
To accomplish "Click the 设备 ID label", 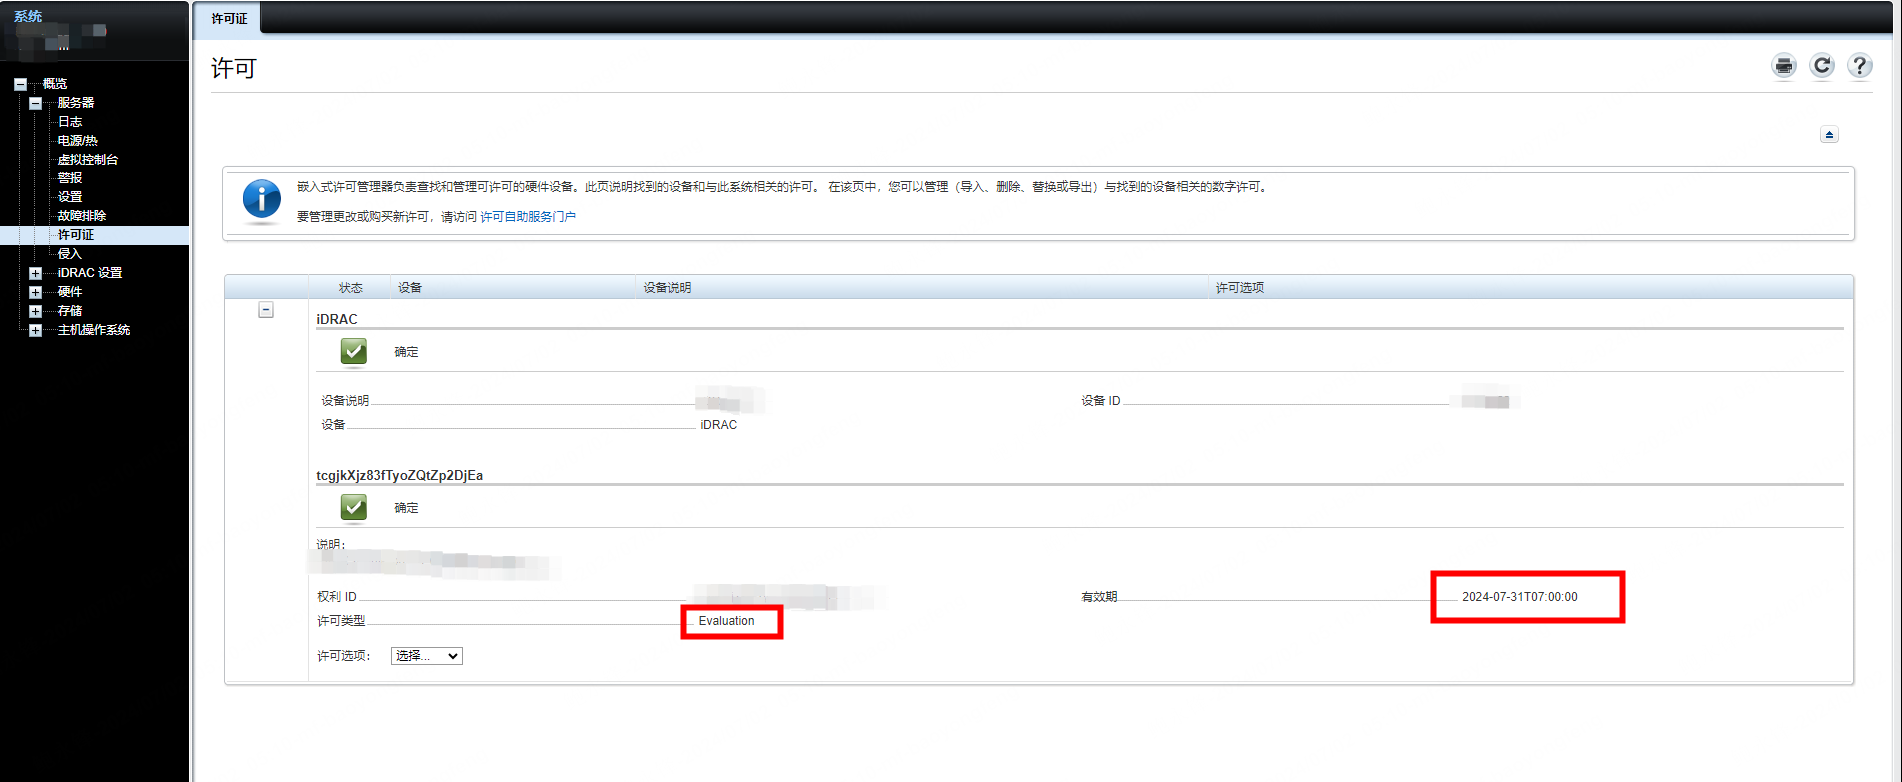I will point(1101,401).
